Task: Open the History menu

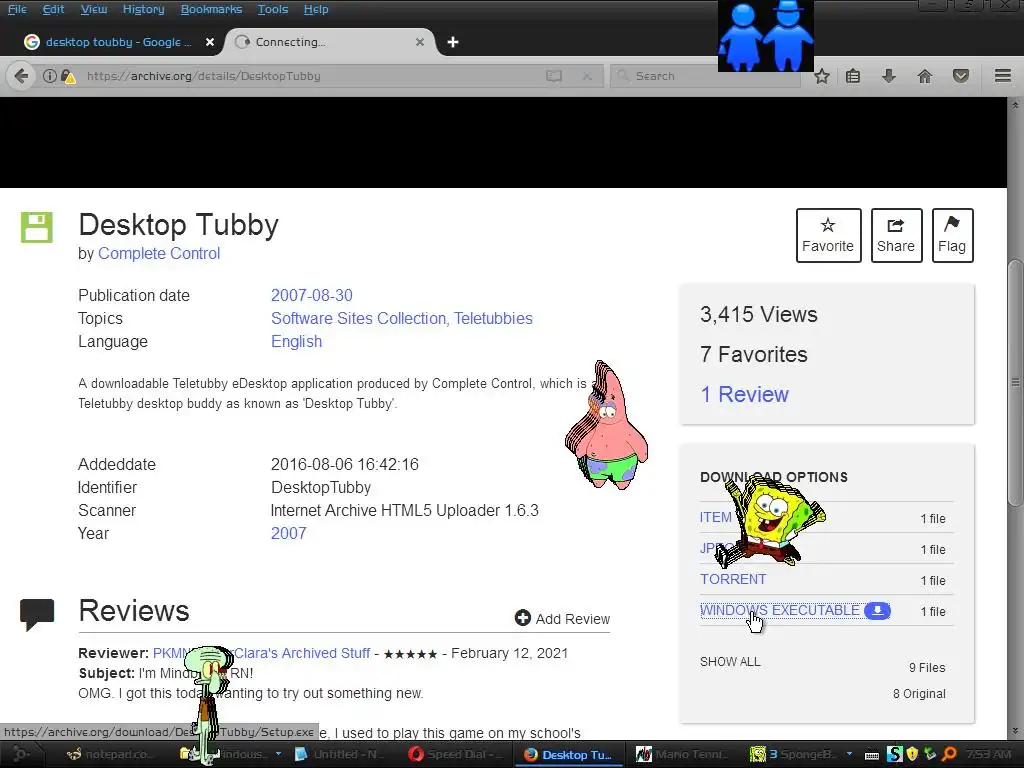Action: point(143,9)
